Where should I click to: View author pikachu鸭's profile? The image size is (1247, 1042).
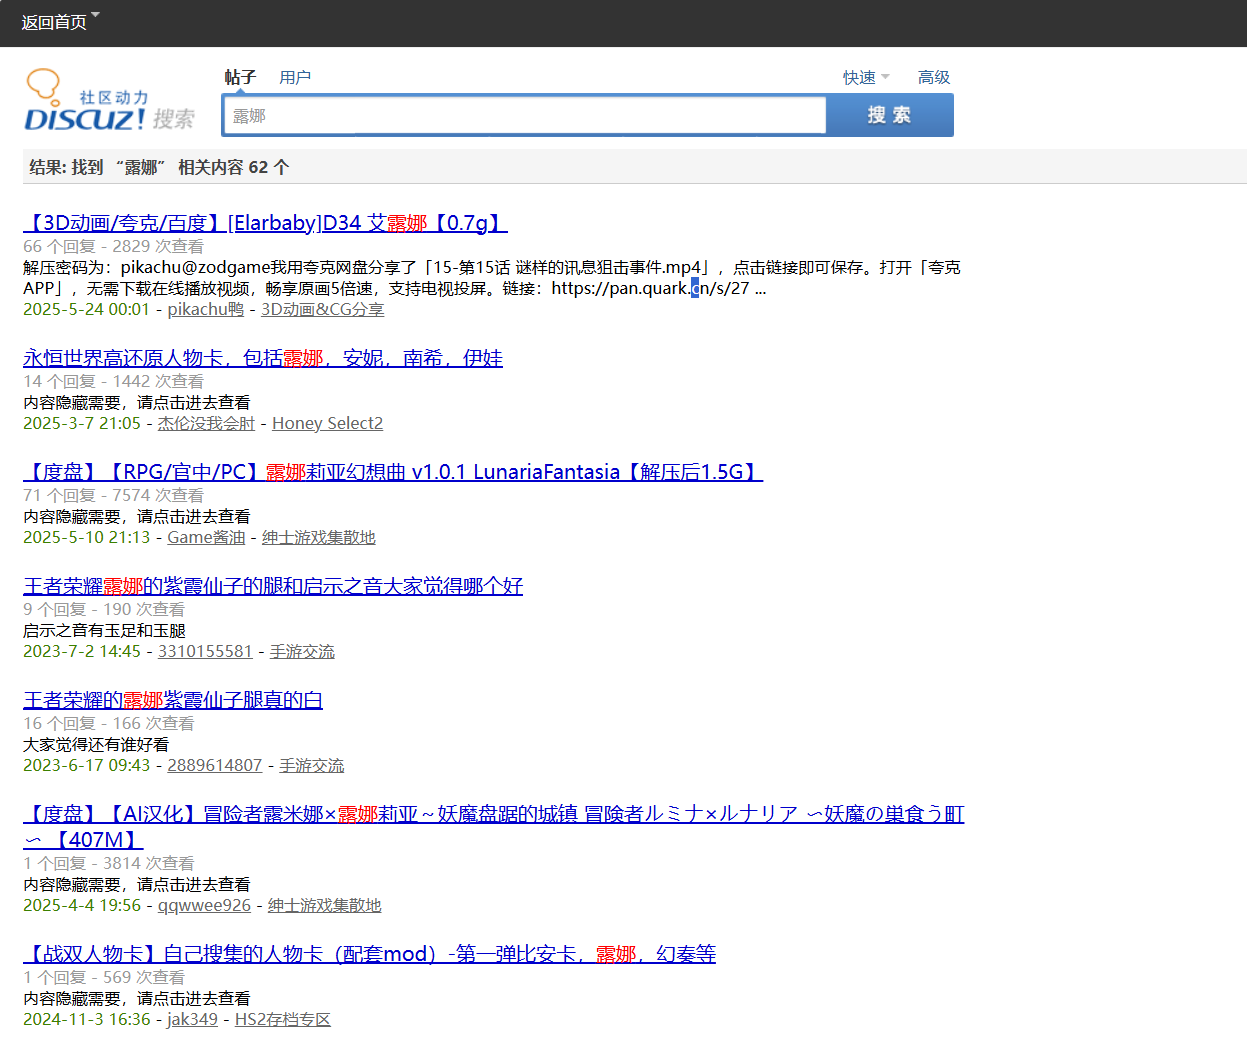tap(206, 310)
